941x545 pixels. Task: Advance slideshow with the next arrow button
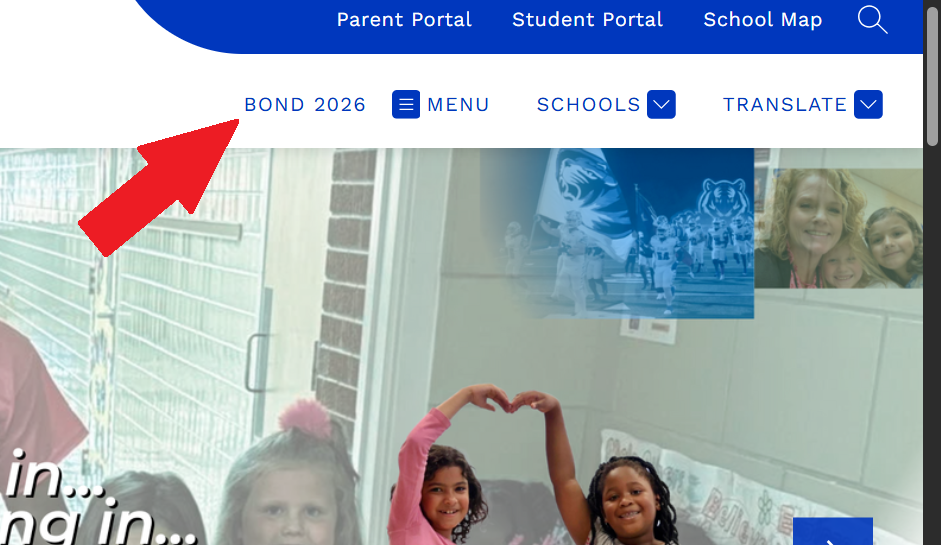[832, 532]
